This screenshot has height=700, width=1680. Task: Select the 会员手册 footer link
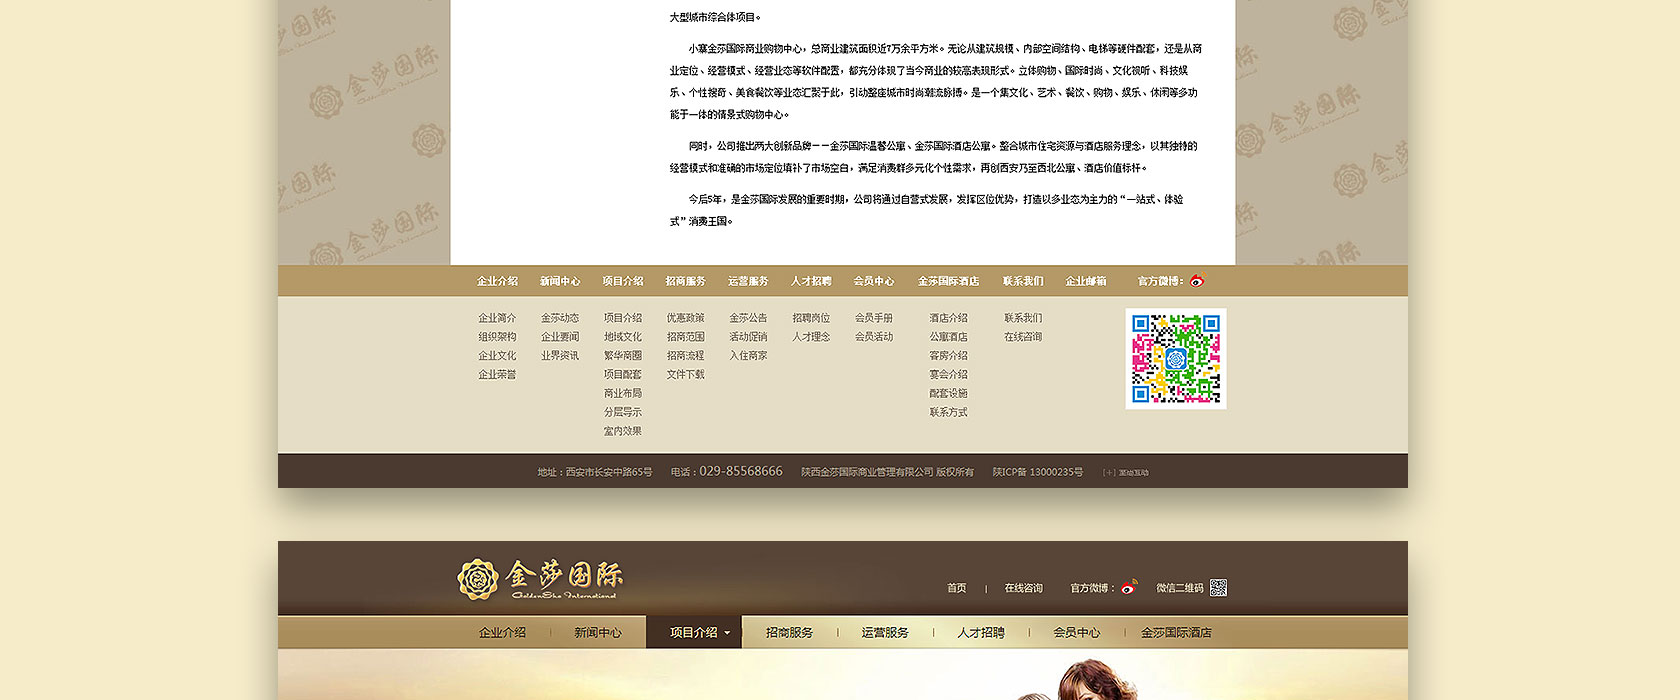(873, 318)
